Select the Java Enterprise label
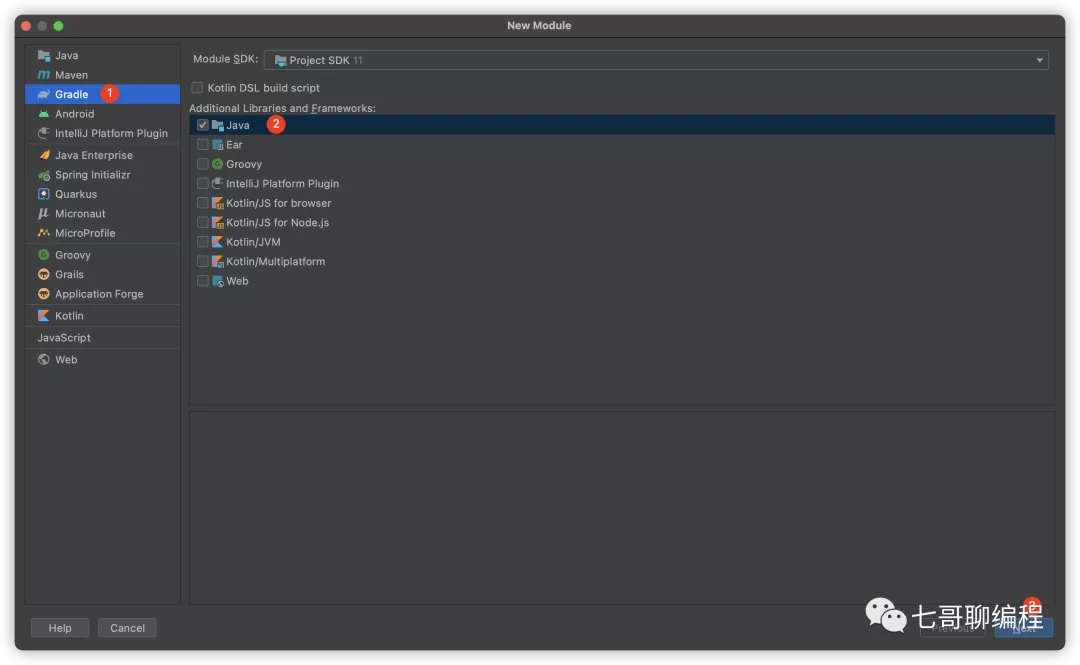Image resolution: width=1080 pixels, height=665 pixels. point(94,155)
